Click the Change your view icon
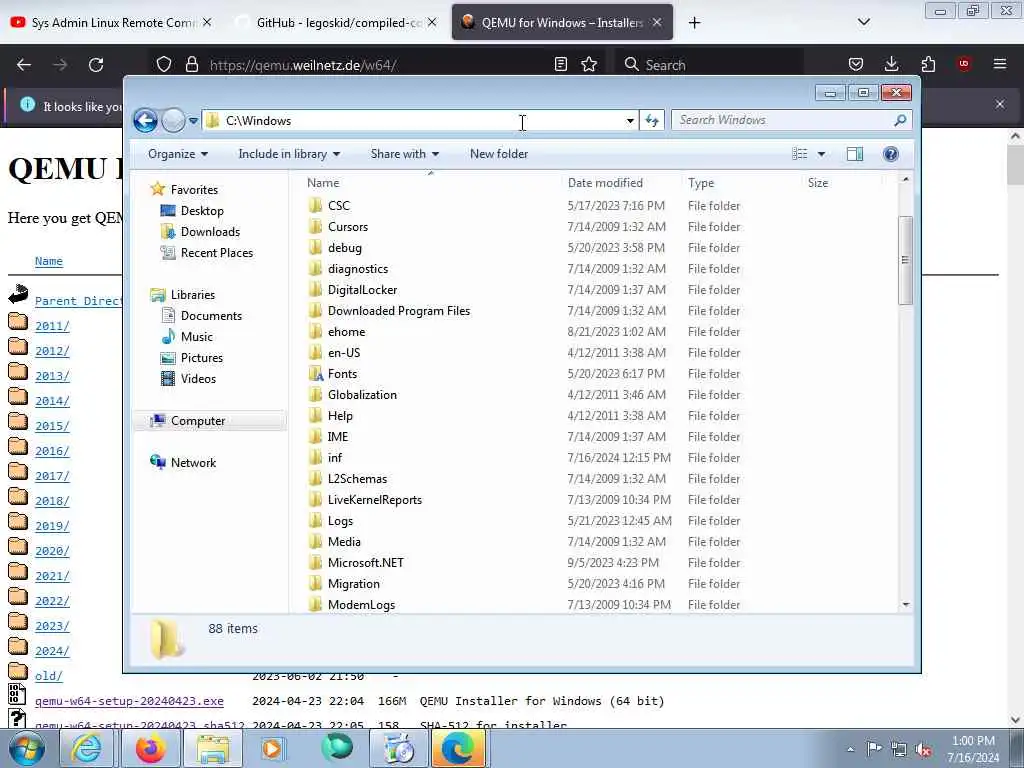The image size is (1024, 768). (800, 153)
